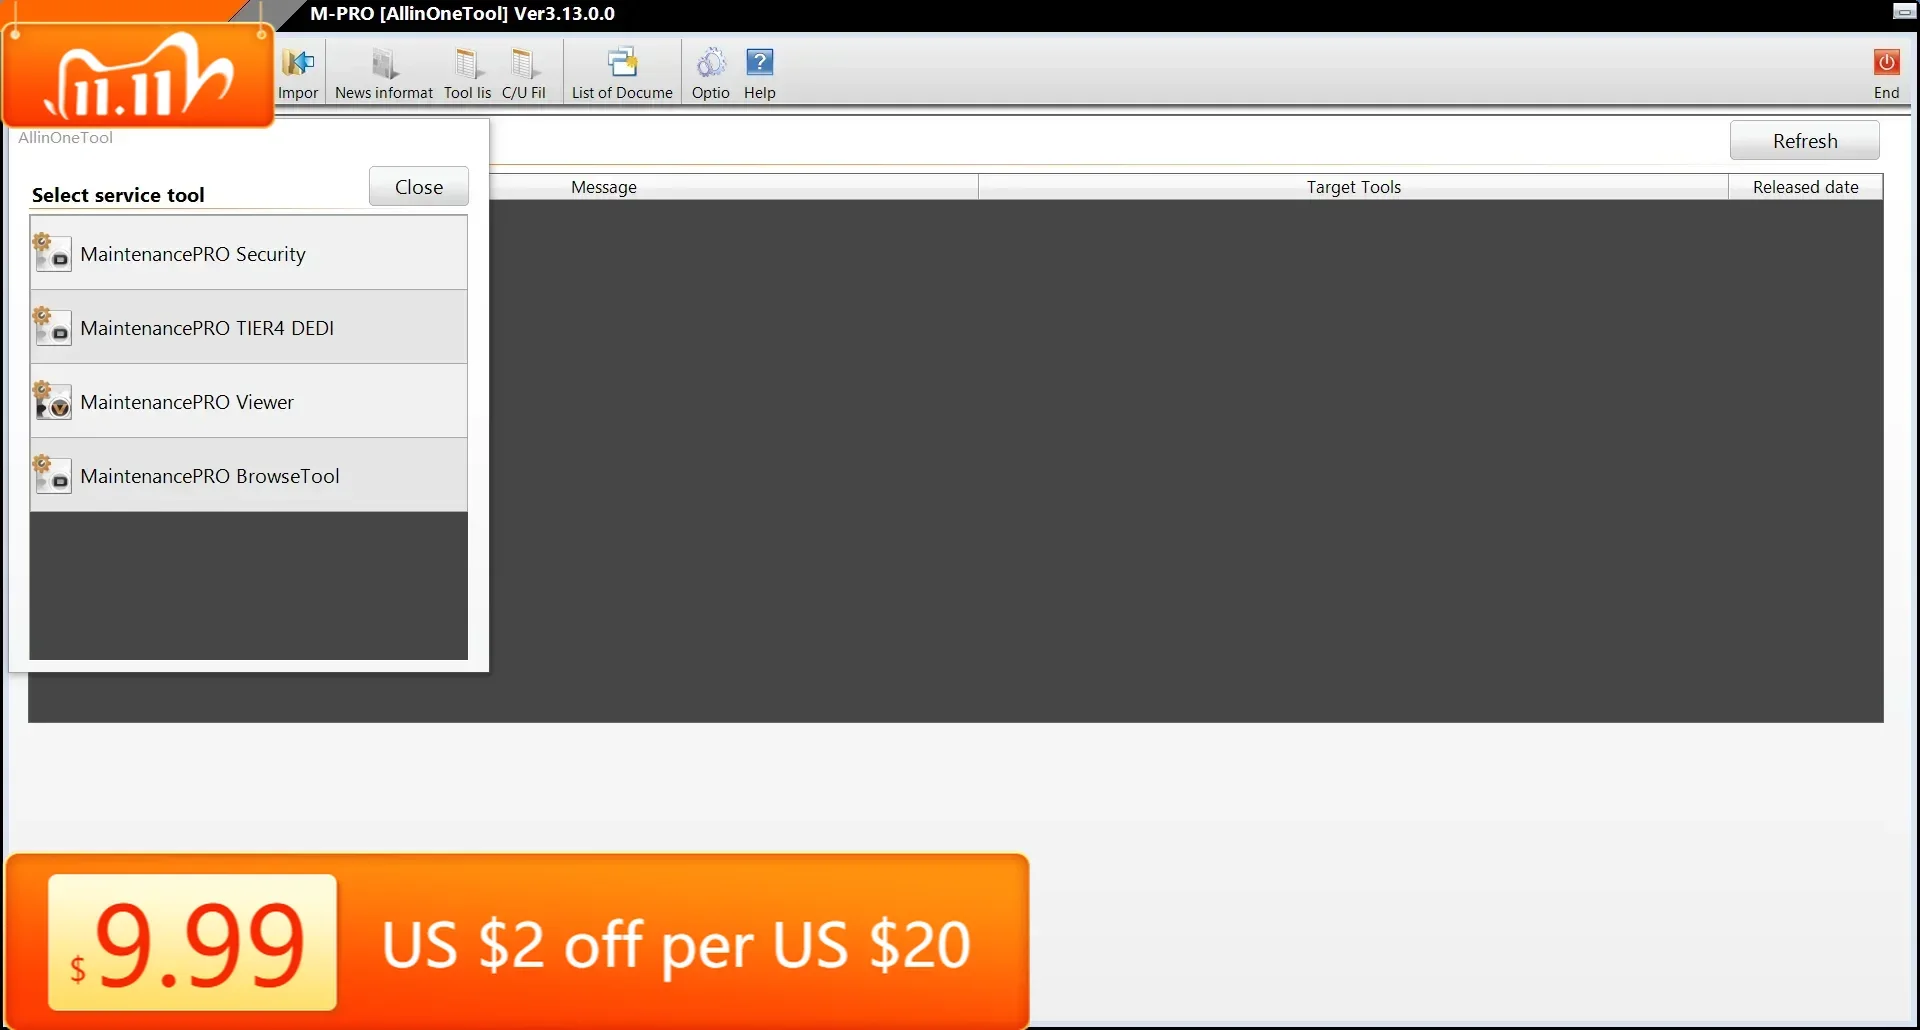Minimize the M-PRO window

(x=1903, y=12)
